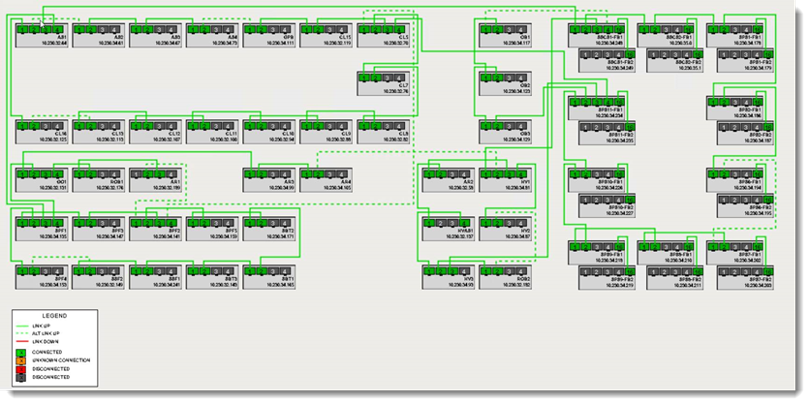Click port 2 on the CL11 device
Screen dimensions: 810x405
206,126
